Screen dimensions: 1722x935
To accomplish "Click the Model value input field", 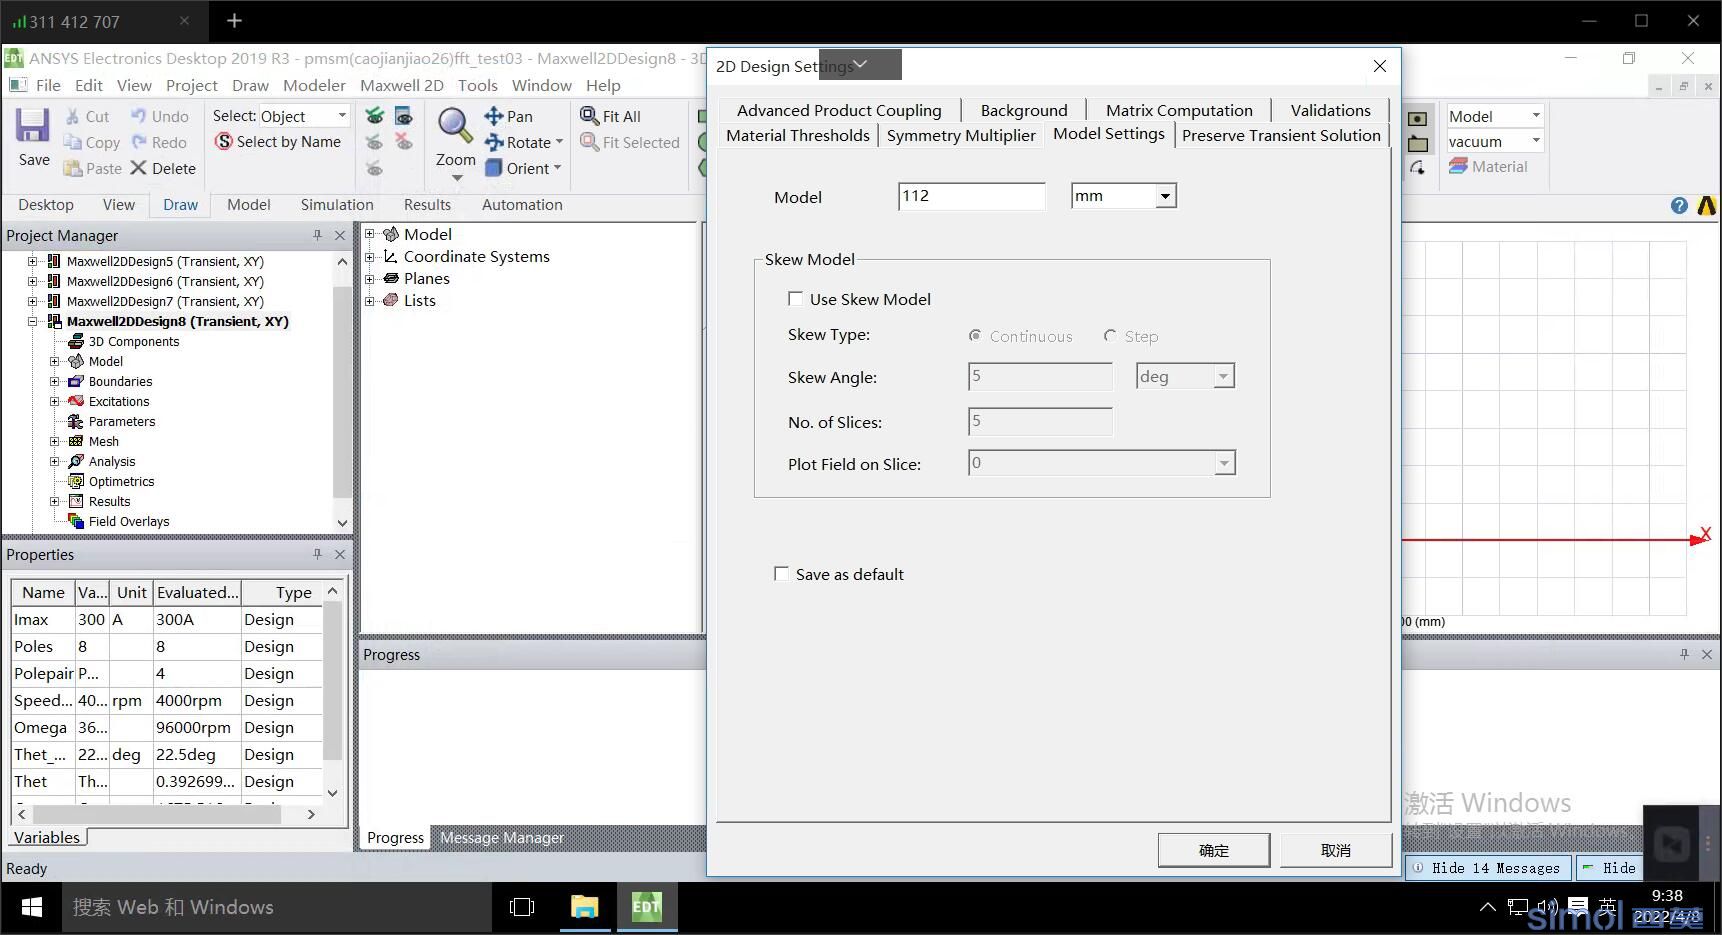I will pos(971,196).
